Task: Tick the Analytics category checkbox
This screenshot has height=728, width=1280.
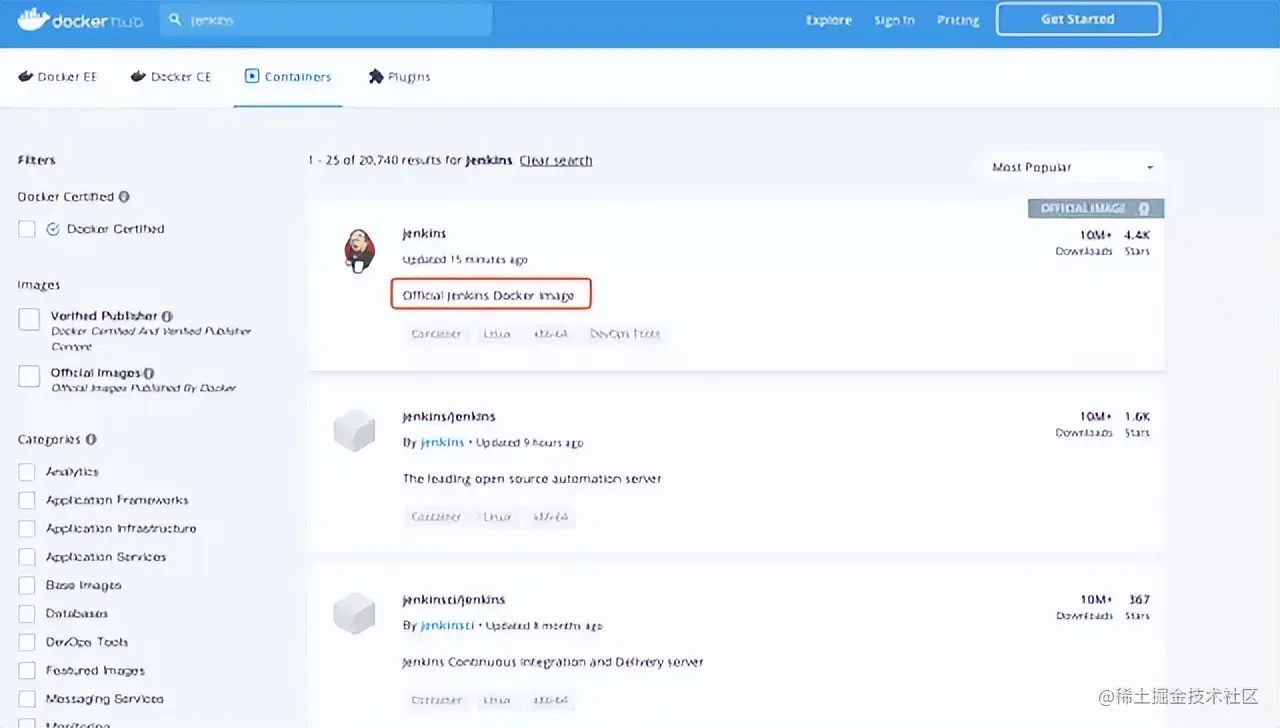Action: click(27, 472)
